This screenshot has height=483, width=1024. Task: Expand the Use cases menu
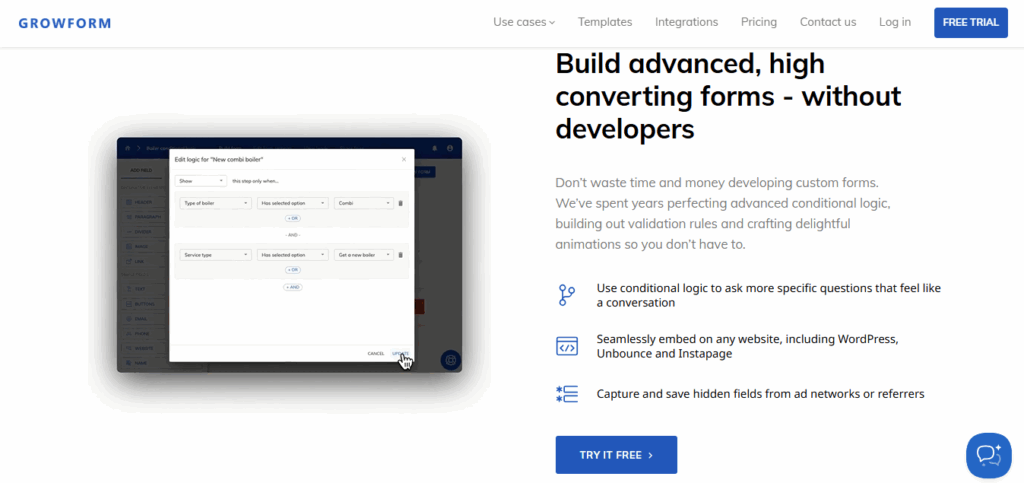[523, 22]
